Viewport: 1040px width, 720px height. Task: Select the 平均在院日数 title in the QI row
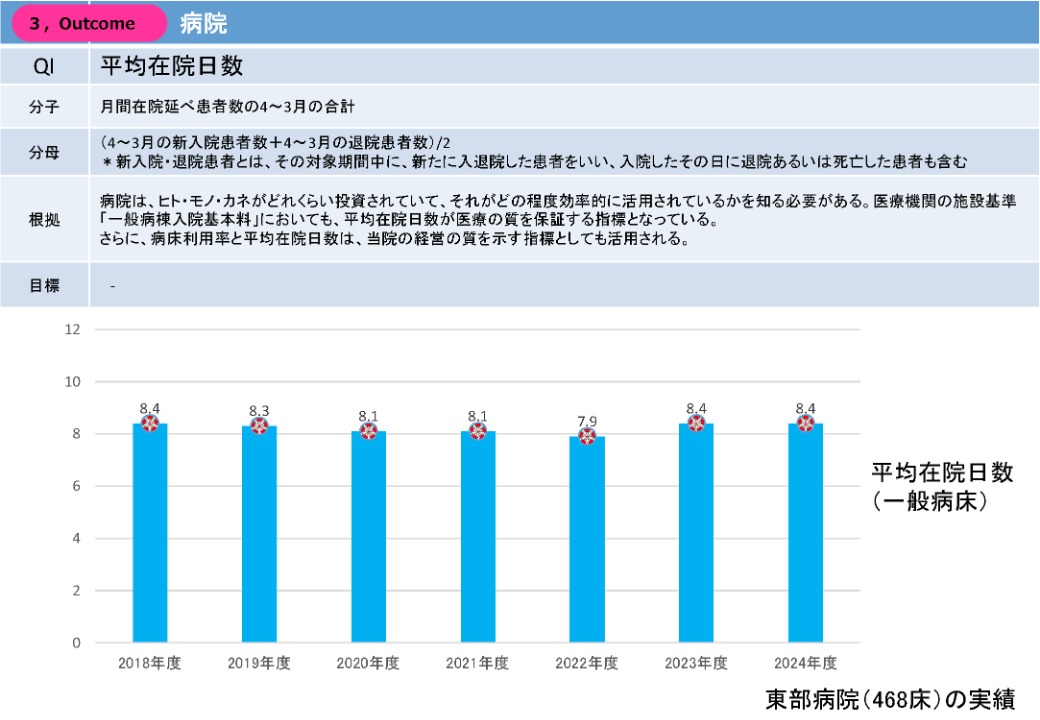173,67
